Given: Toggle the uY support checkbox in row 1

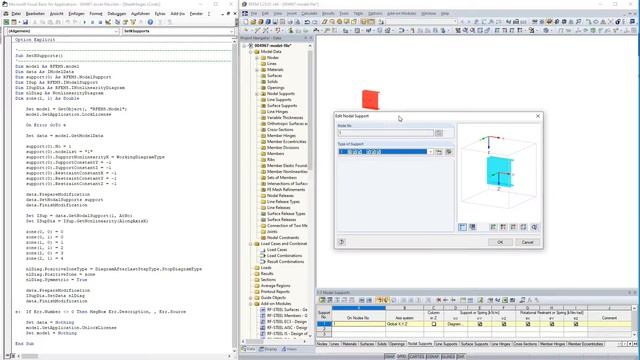Looking at the screenshot, I should pos(480,324).
